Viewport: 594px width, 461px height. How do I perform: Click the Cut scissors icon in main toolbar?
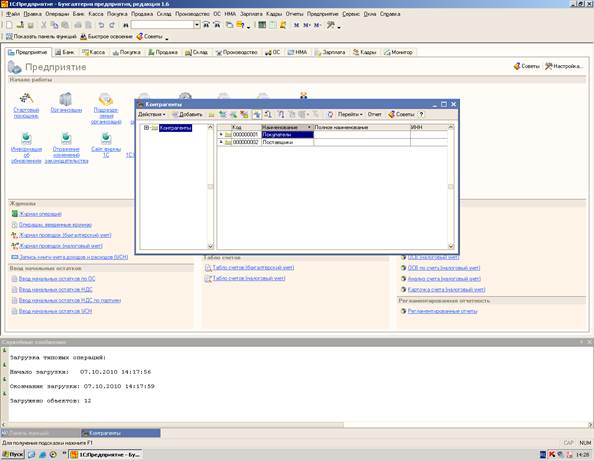coord(44,25)
